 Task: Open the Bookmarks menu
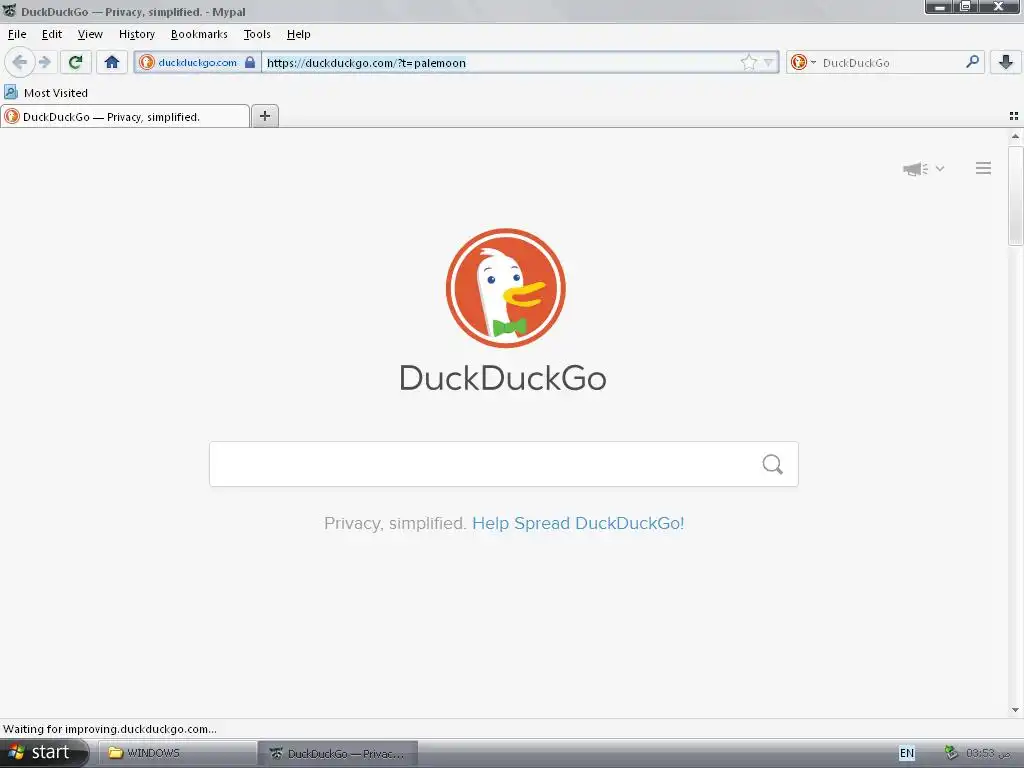click(x=199, y=34)
